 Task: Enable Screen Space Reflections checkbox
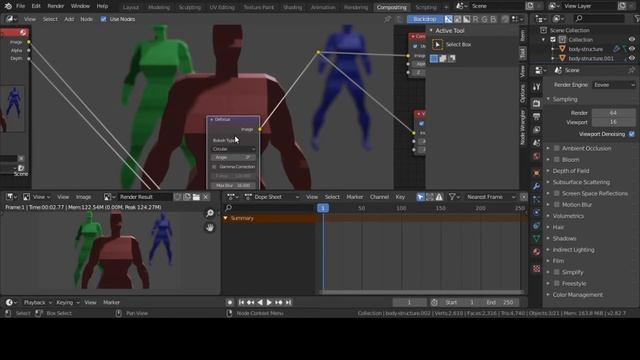557,193
